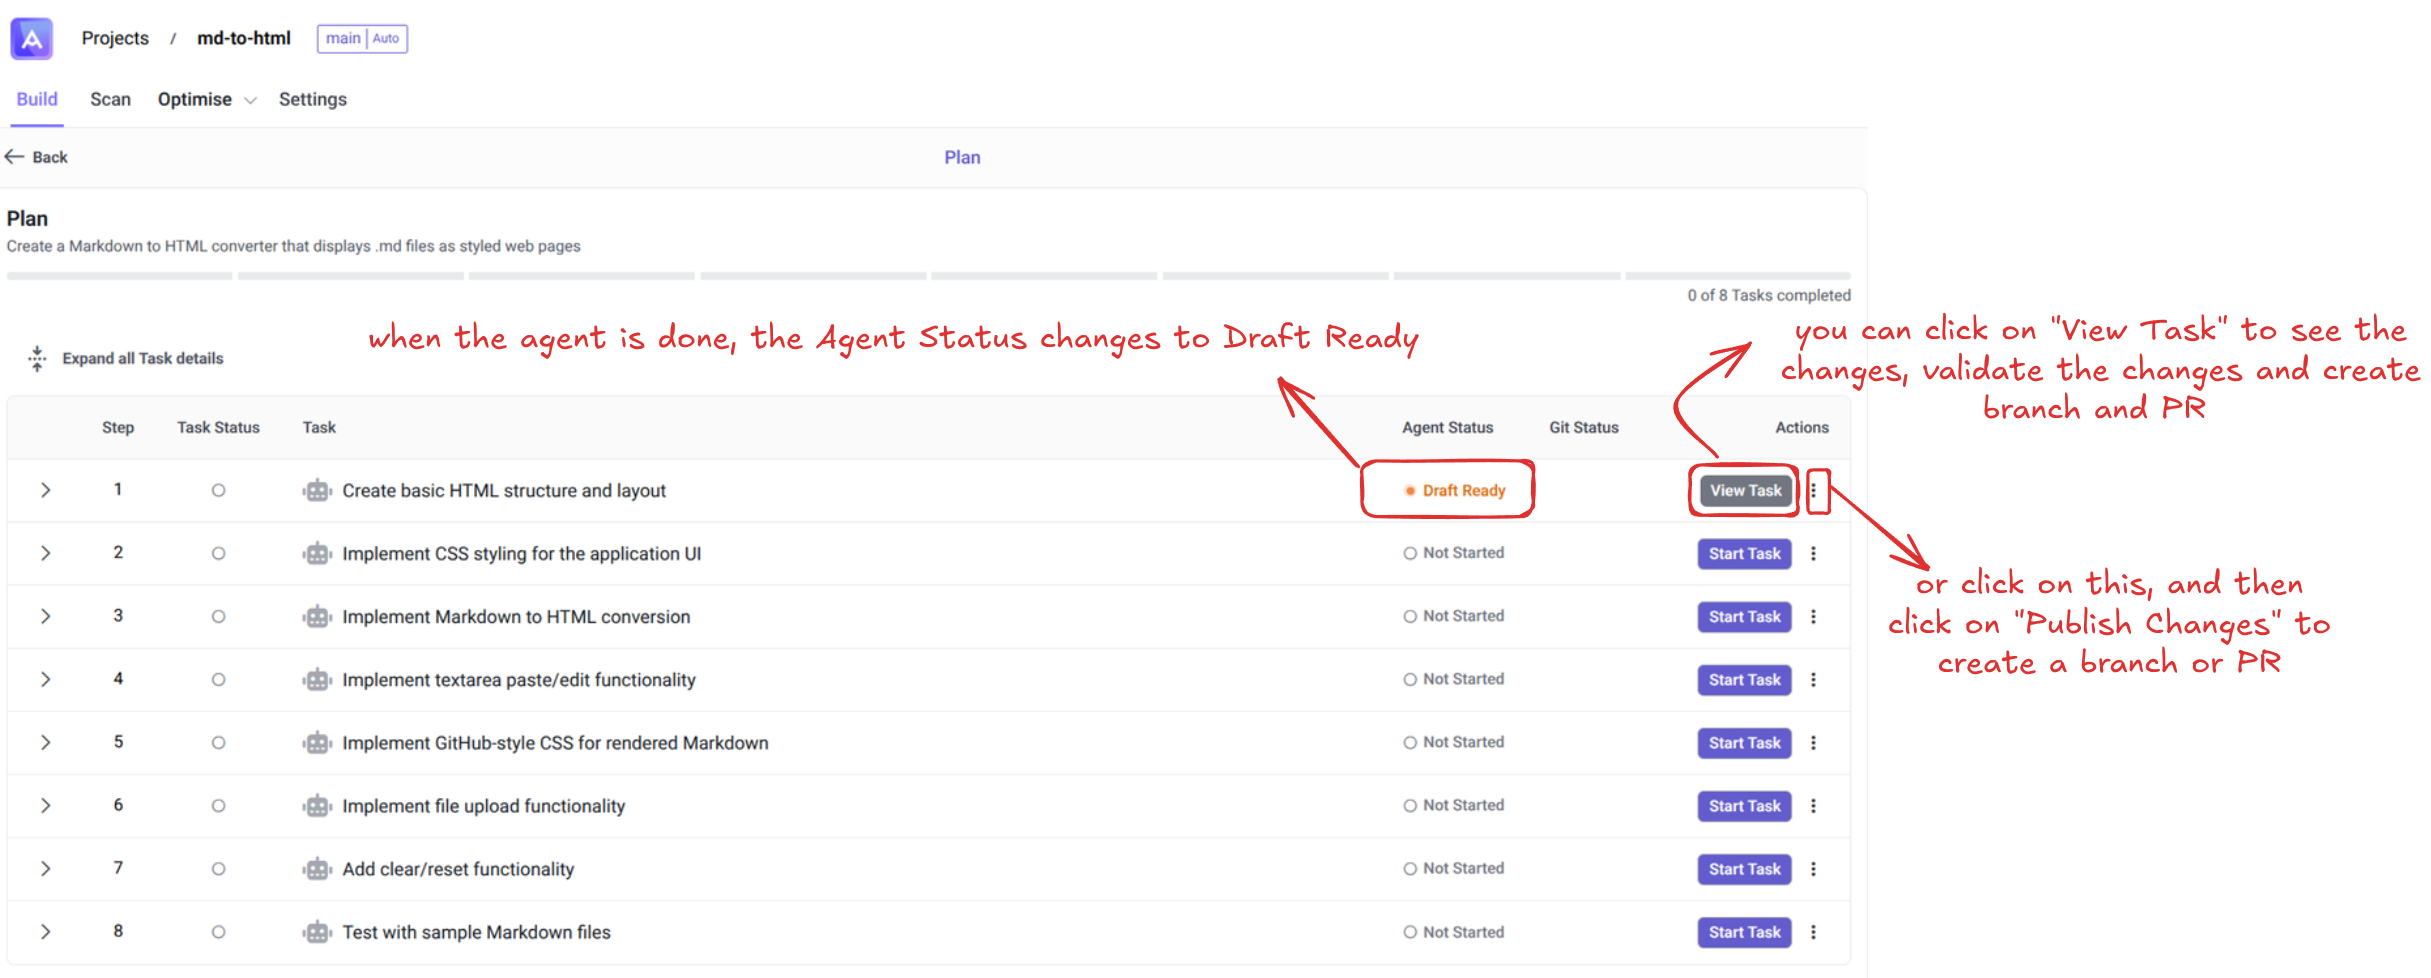Switch to the Scan tab
The height and width of the screenshot is (978, 2431).
[110, 100]
